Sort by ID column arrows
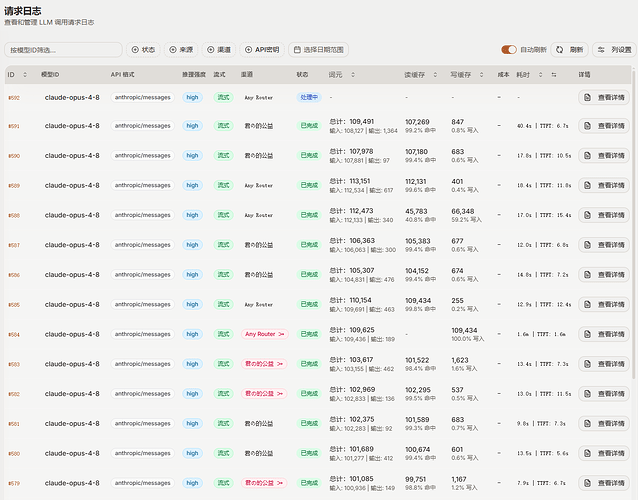The width and height of the screenshot is (638, 500). [25, 74]
